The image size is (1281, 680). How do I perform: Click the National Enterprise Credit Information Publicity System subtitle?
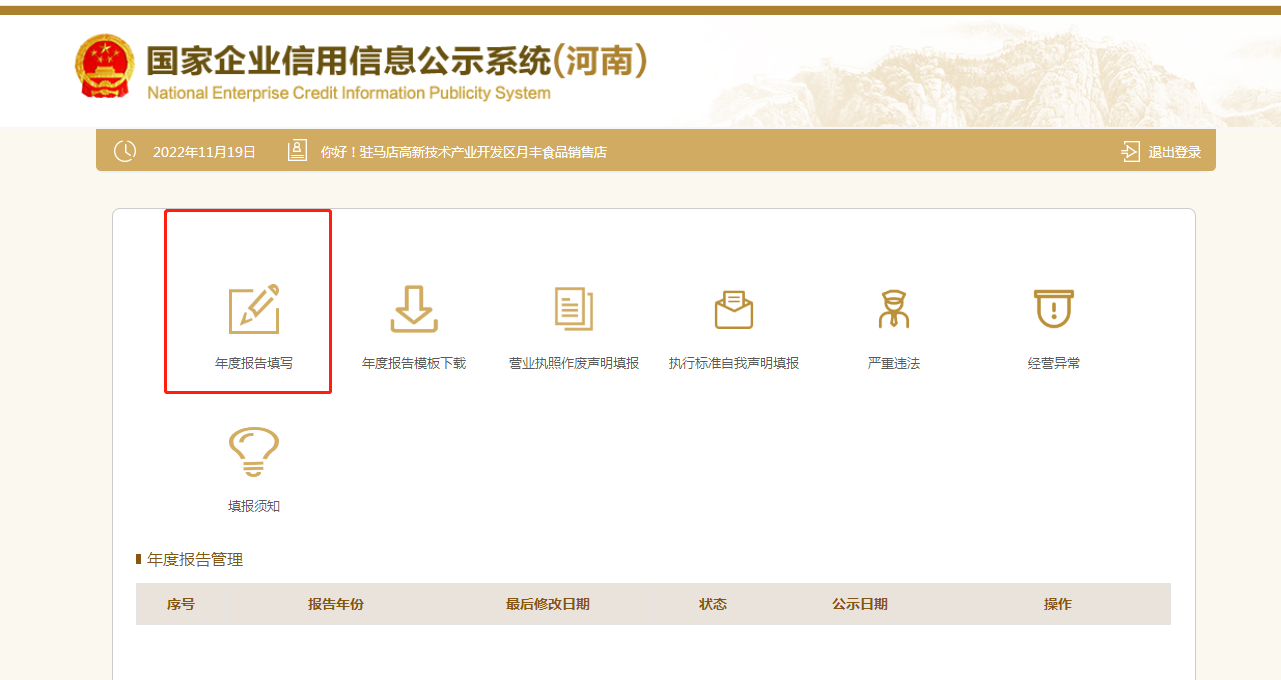click(x=348, y=93)
